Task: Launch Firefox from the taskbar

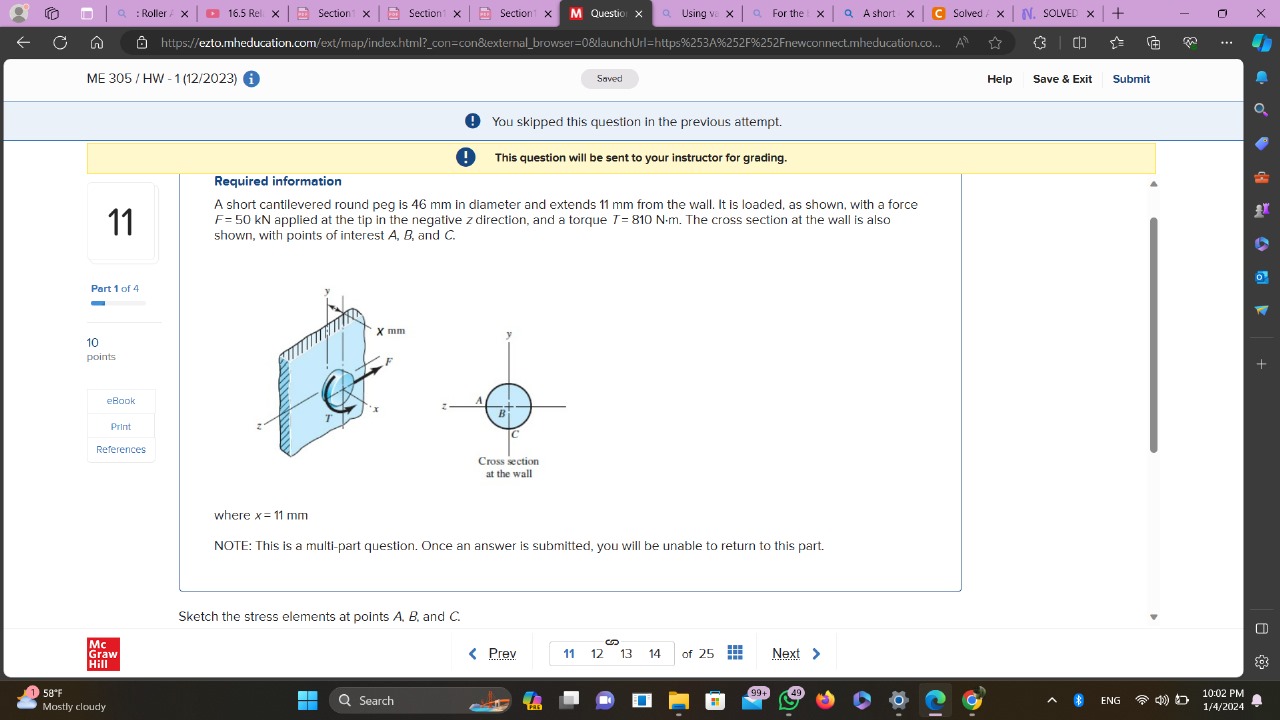Action: (825, 700)
